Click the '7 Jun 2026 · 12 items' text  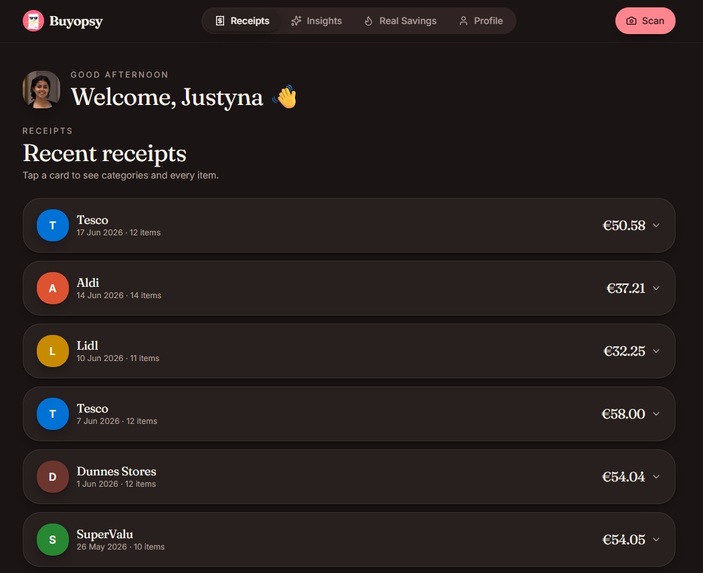tap(117, 421)
